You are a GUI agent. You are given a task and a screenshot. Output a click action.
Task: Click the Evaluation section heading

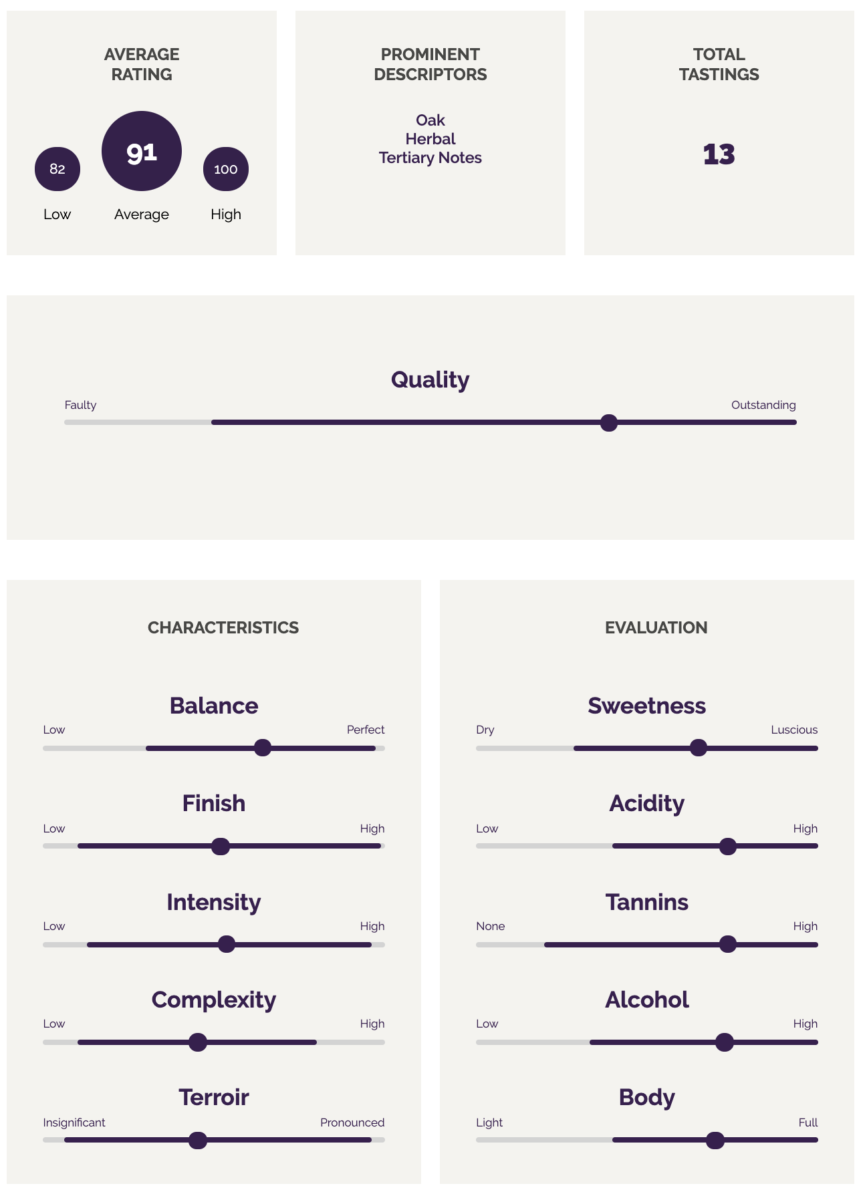[656, 628]
